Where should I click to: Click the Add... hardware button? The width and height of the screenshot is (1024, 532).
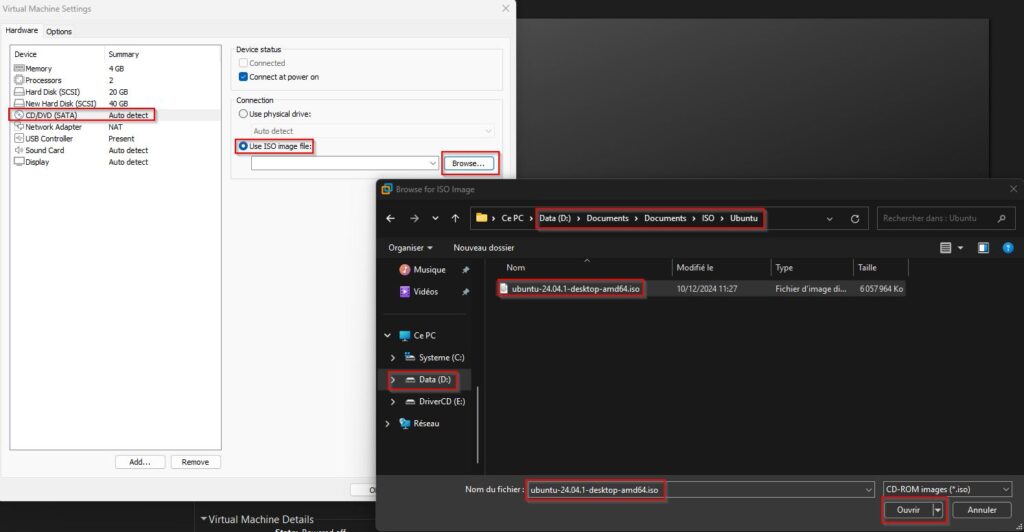click(140, 462)
